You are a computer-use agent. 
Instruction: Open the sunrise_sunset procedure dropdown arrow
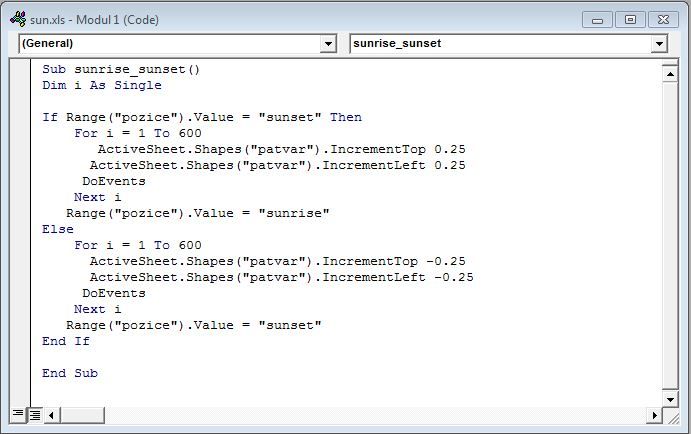point(659,44)
